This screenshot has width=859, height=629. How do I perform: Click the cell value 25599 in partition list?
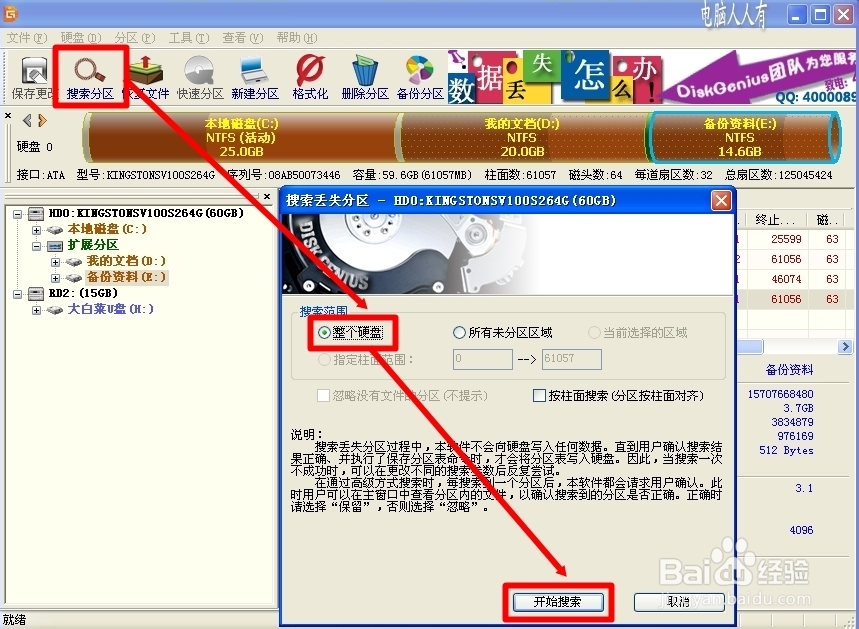pyautogui.click(x=786, y=239)
